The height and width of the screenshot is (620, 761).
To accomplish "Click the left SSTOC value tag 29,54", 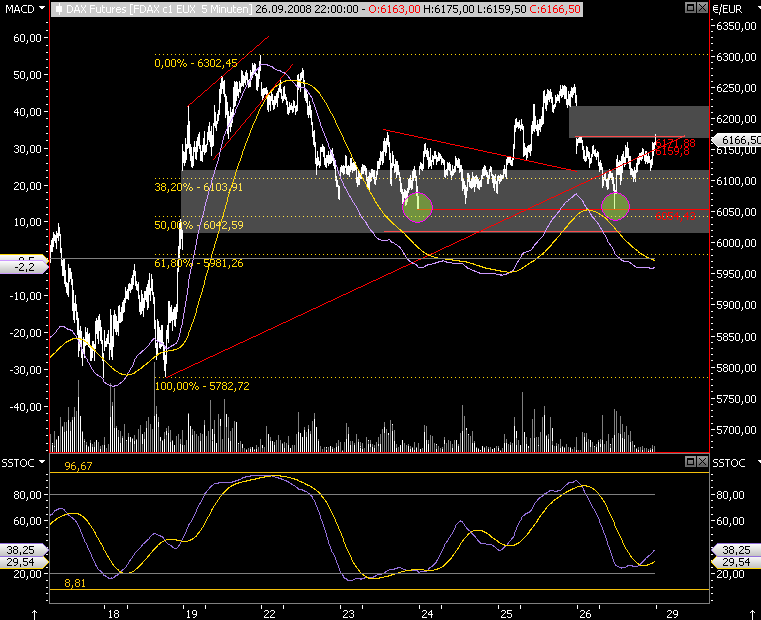I will click(23, 562).
